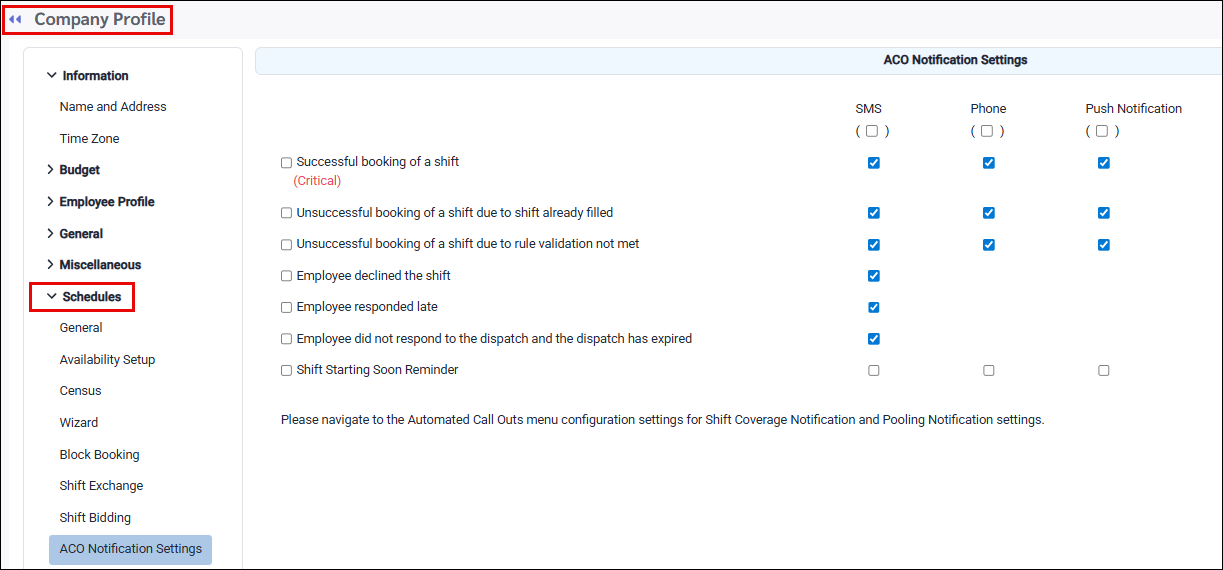
Task: Uncheck SMS for Employee declined the shift
Action: pyautogui.click(x=874, y=276)
